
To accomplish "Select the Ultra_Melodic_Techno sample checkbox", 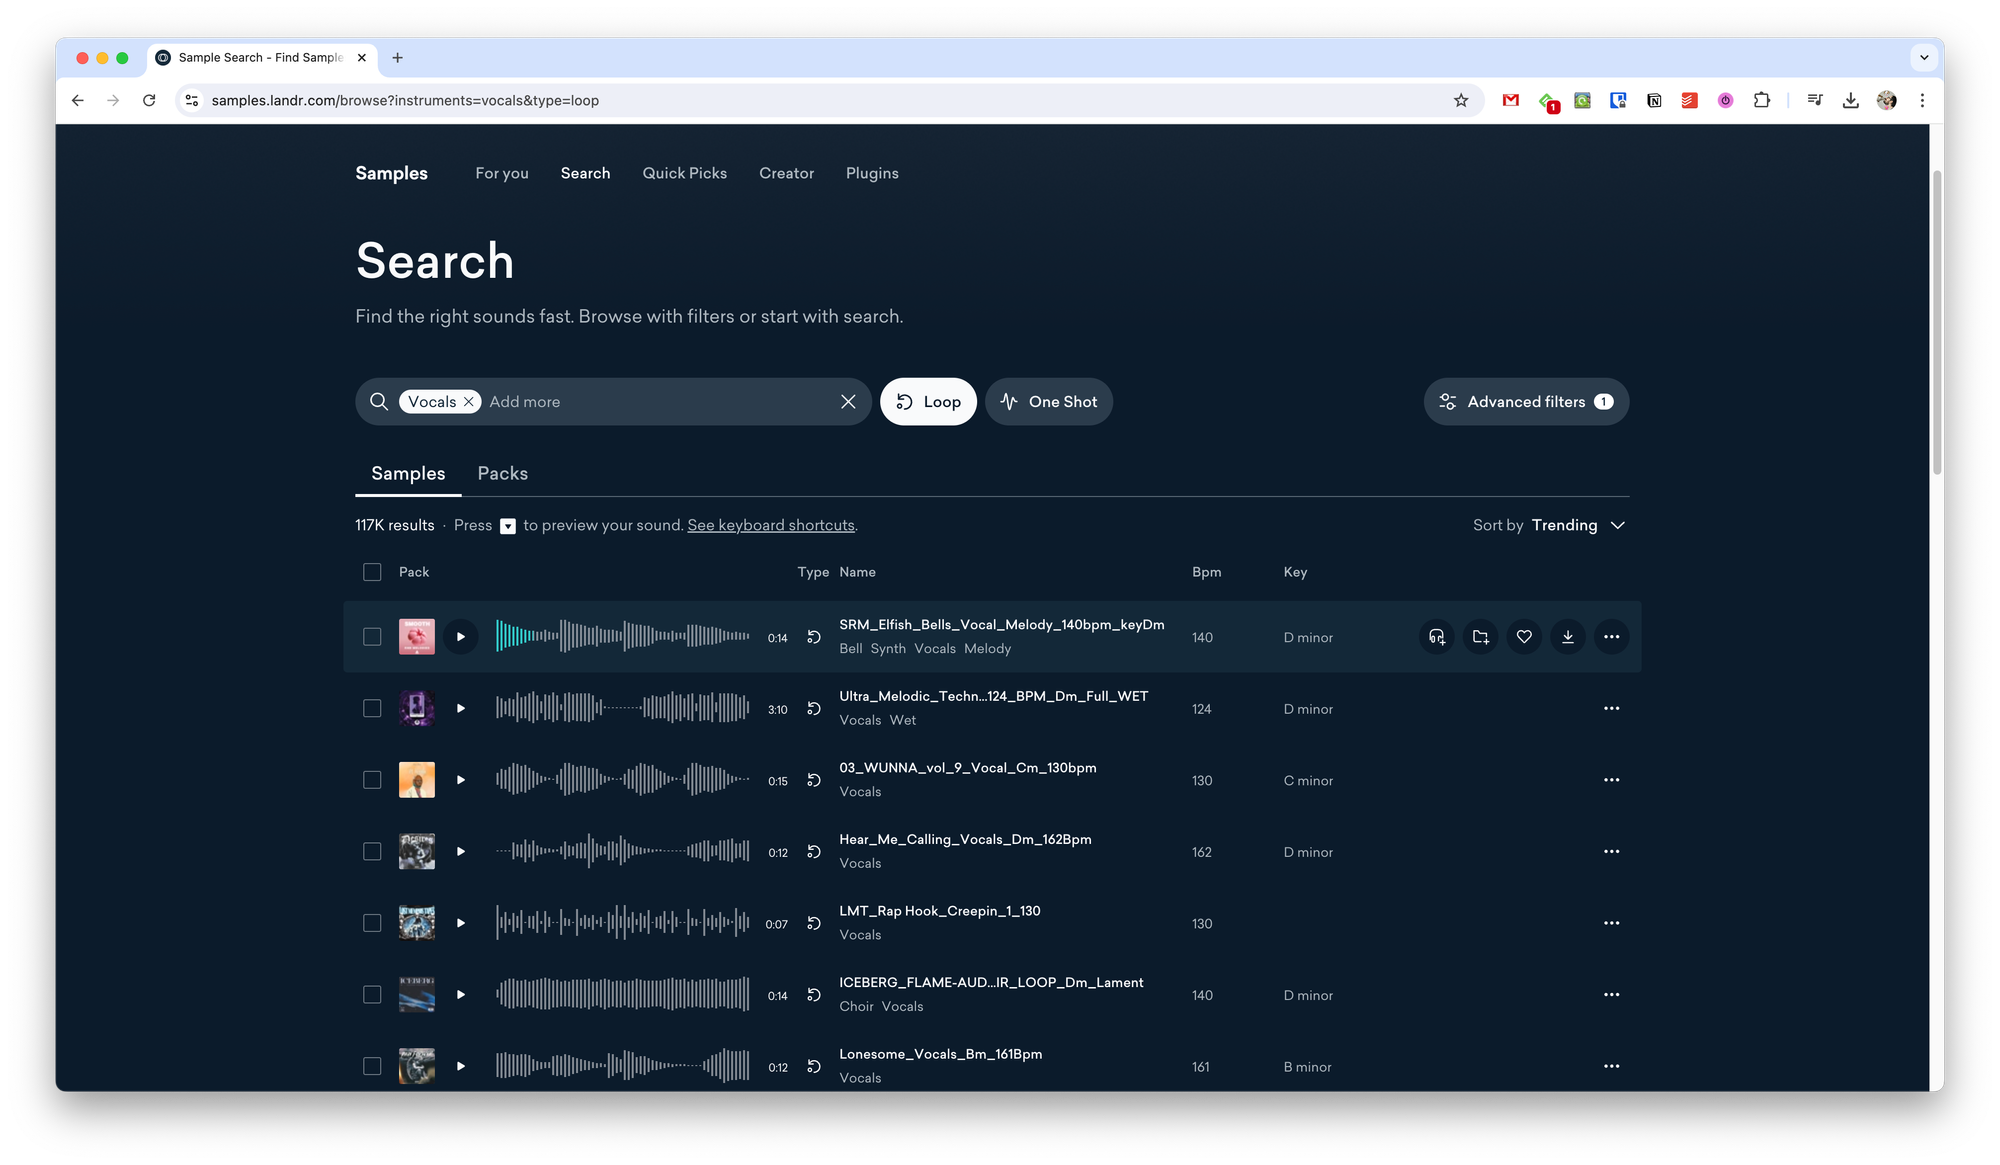I will click(372, 709).
